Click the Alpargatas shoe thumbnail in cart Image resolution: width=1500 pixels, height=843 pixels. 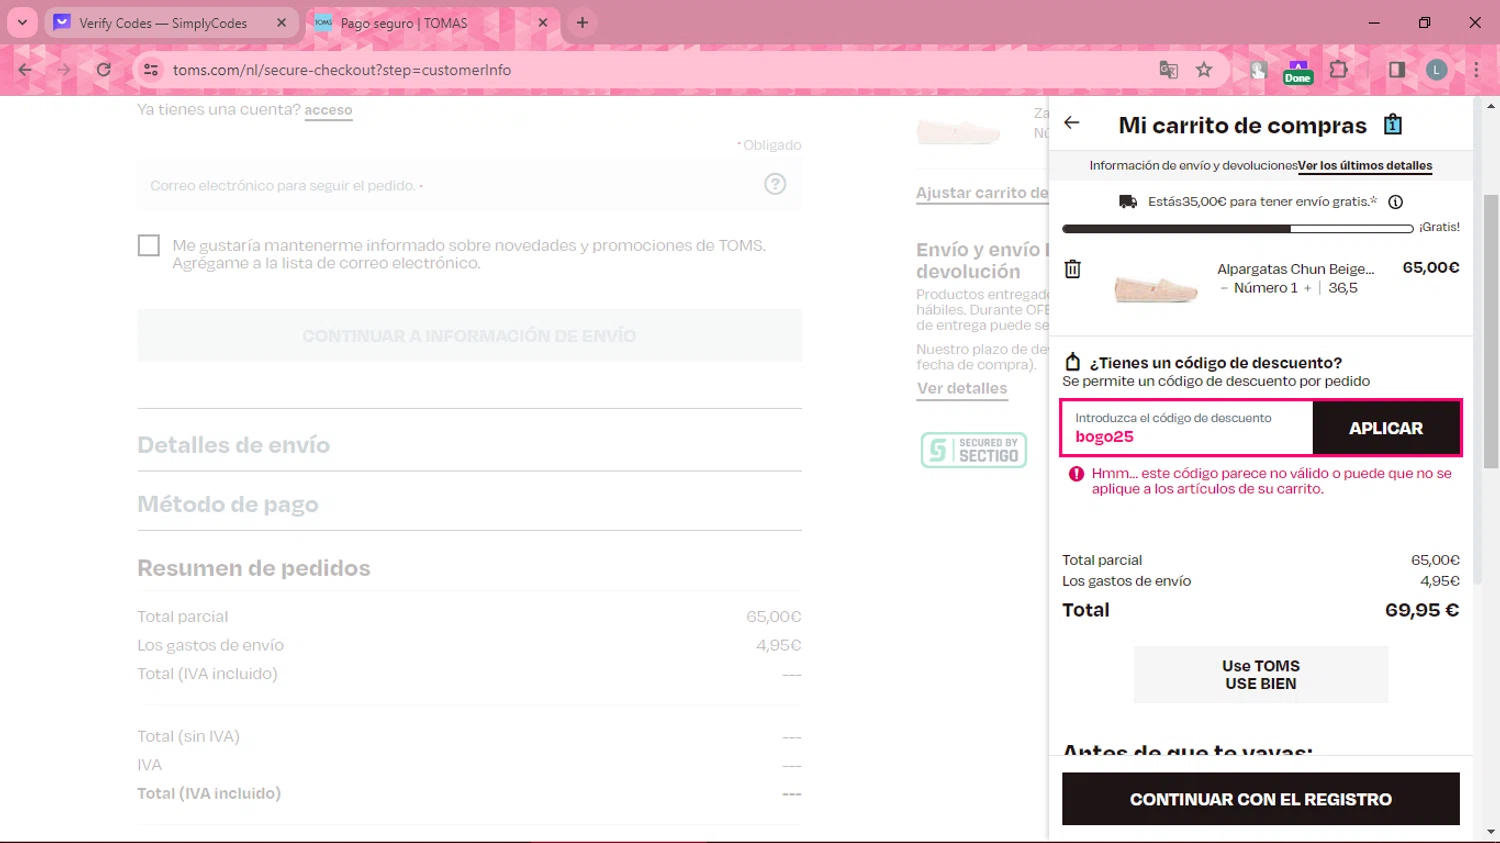point(1156,288)
